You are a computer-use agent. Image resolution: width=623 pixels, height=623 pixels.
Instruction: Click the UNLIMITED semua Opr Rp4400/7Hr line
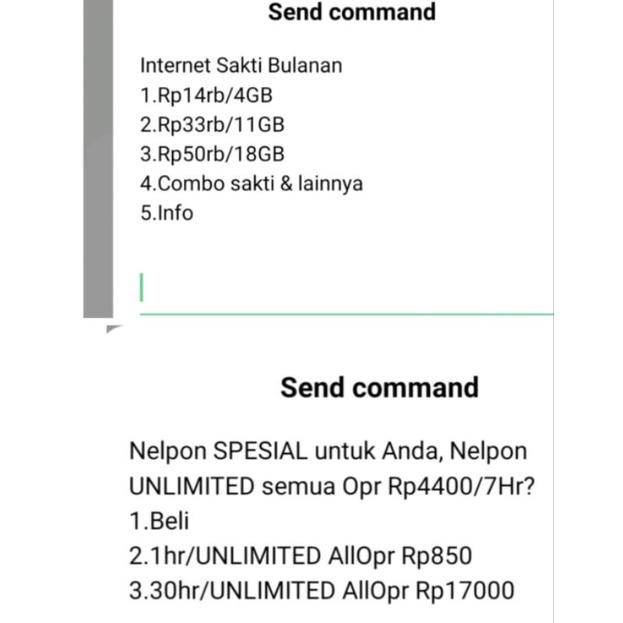point(330,486)
